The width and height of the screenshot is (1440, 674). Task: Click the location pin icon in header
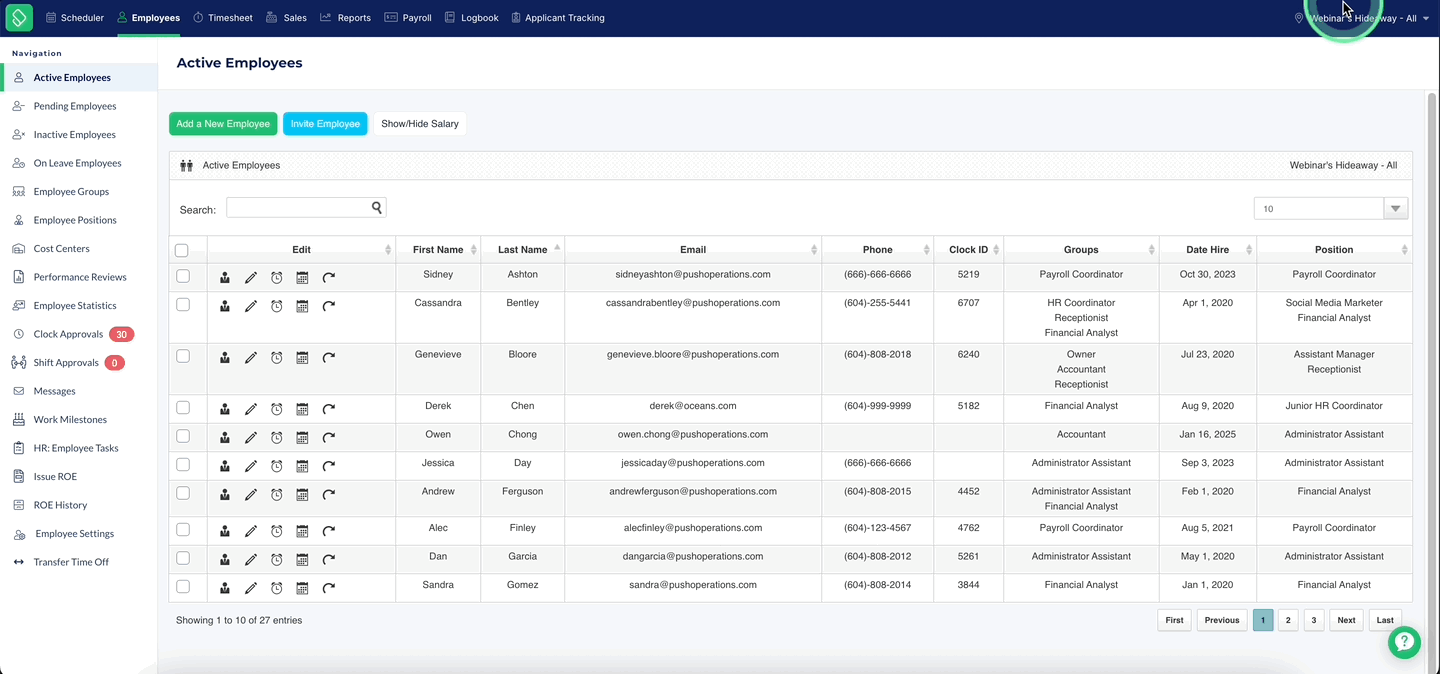coord(1299,18)
